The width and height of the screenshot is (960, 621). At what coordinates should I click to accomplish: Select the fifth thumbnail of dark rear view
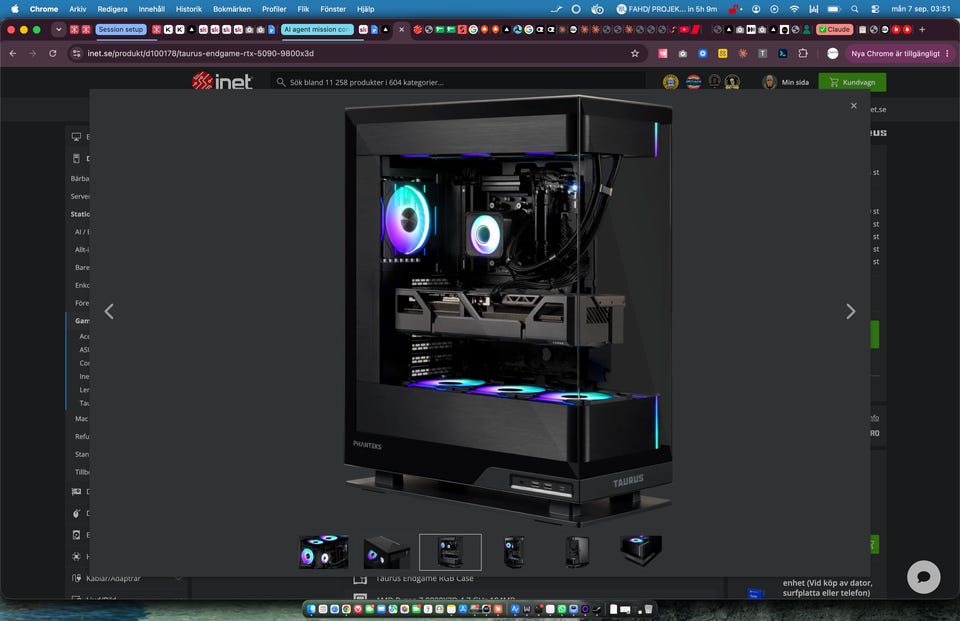pos(577,552)
